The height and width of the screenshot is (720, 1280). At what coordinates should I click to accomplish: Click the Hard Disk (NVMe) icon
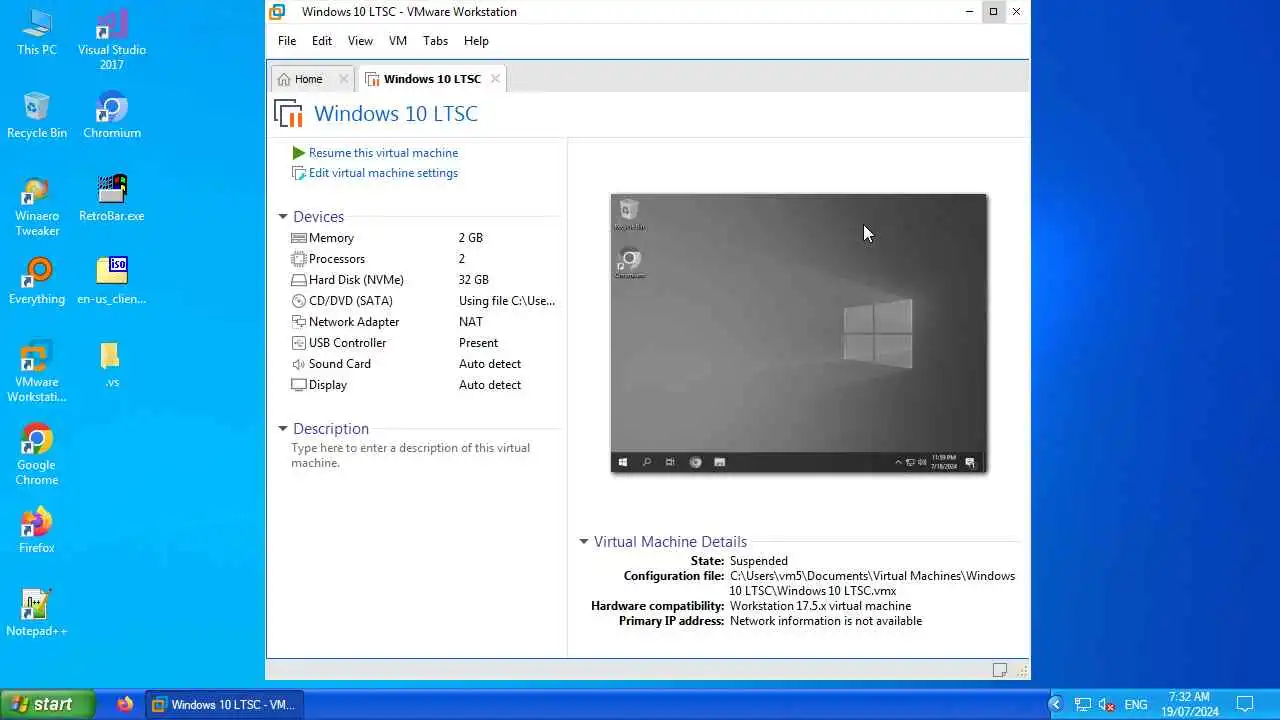tap(299, 280)
